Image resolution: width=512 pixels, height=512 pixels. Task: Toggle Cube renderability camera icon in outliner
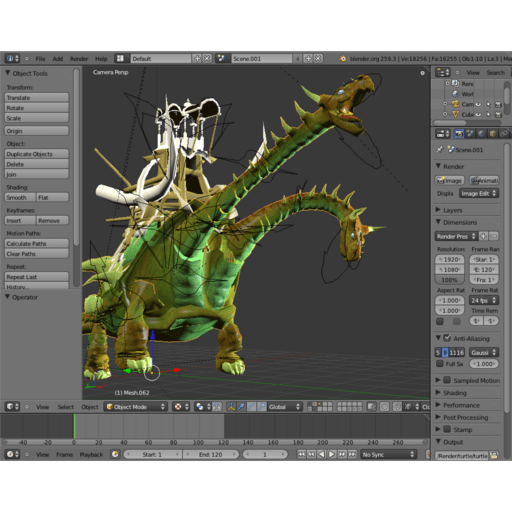[x=499, y=114]
